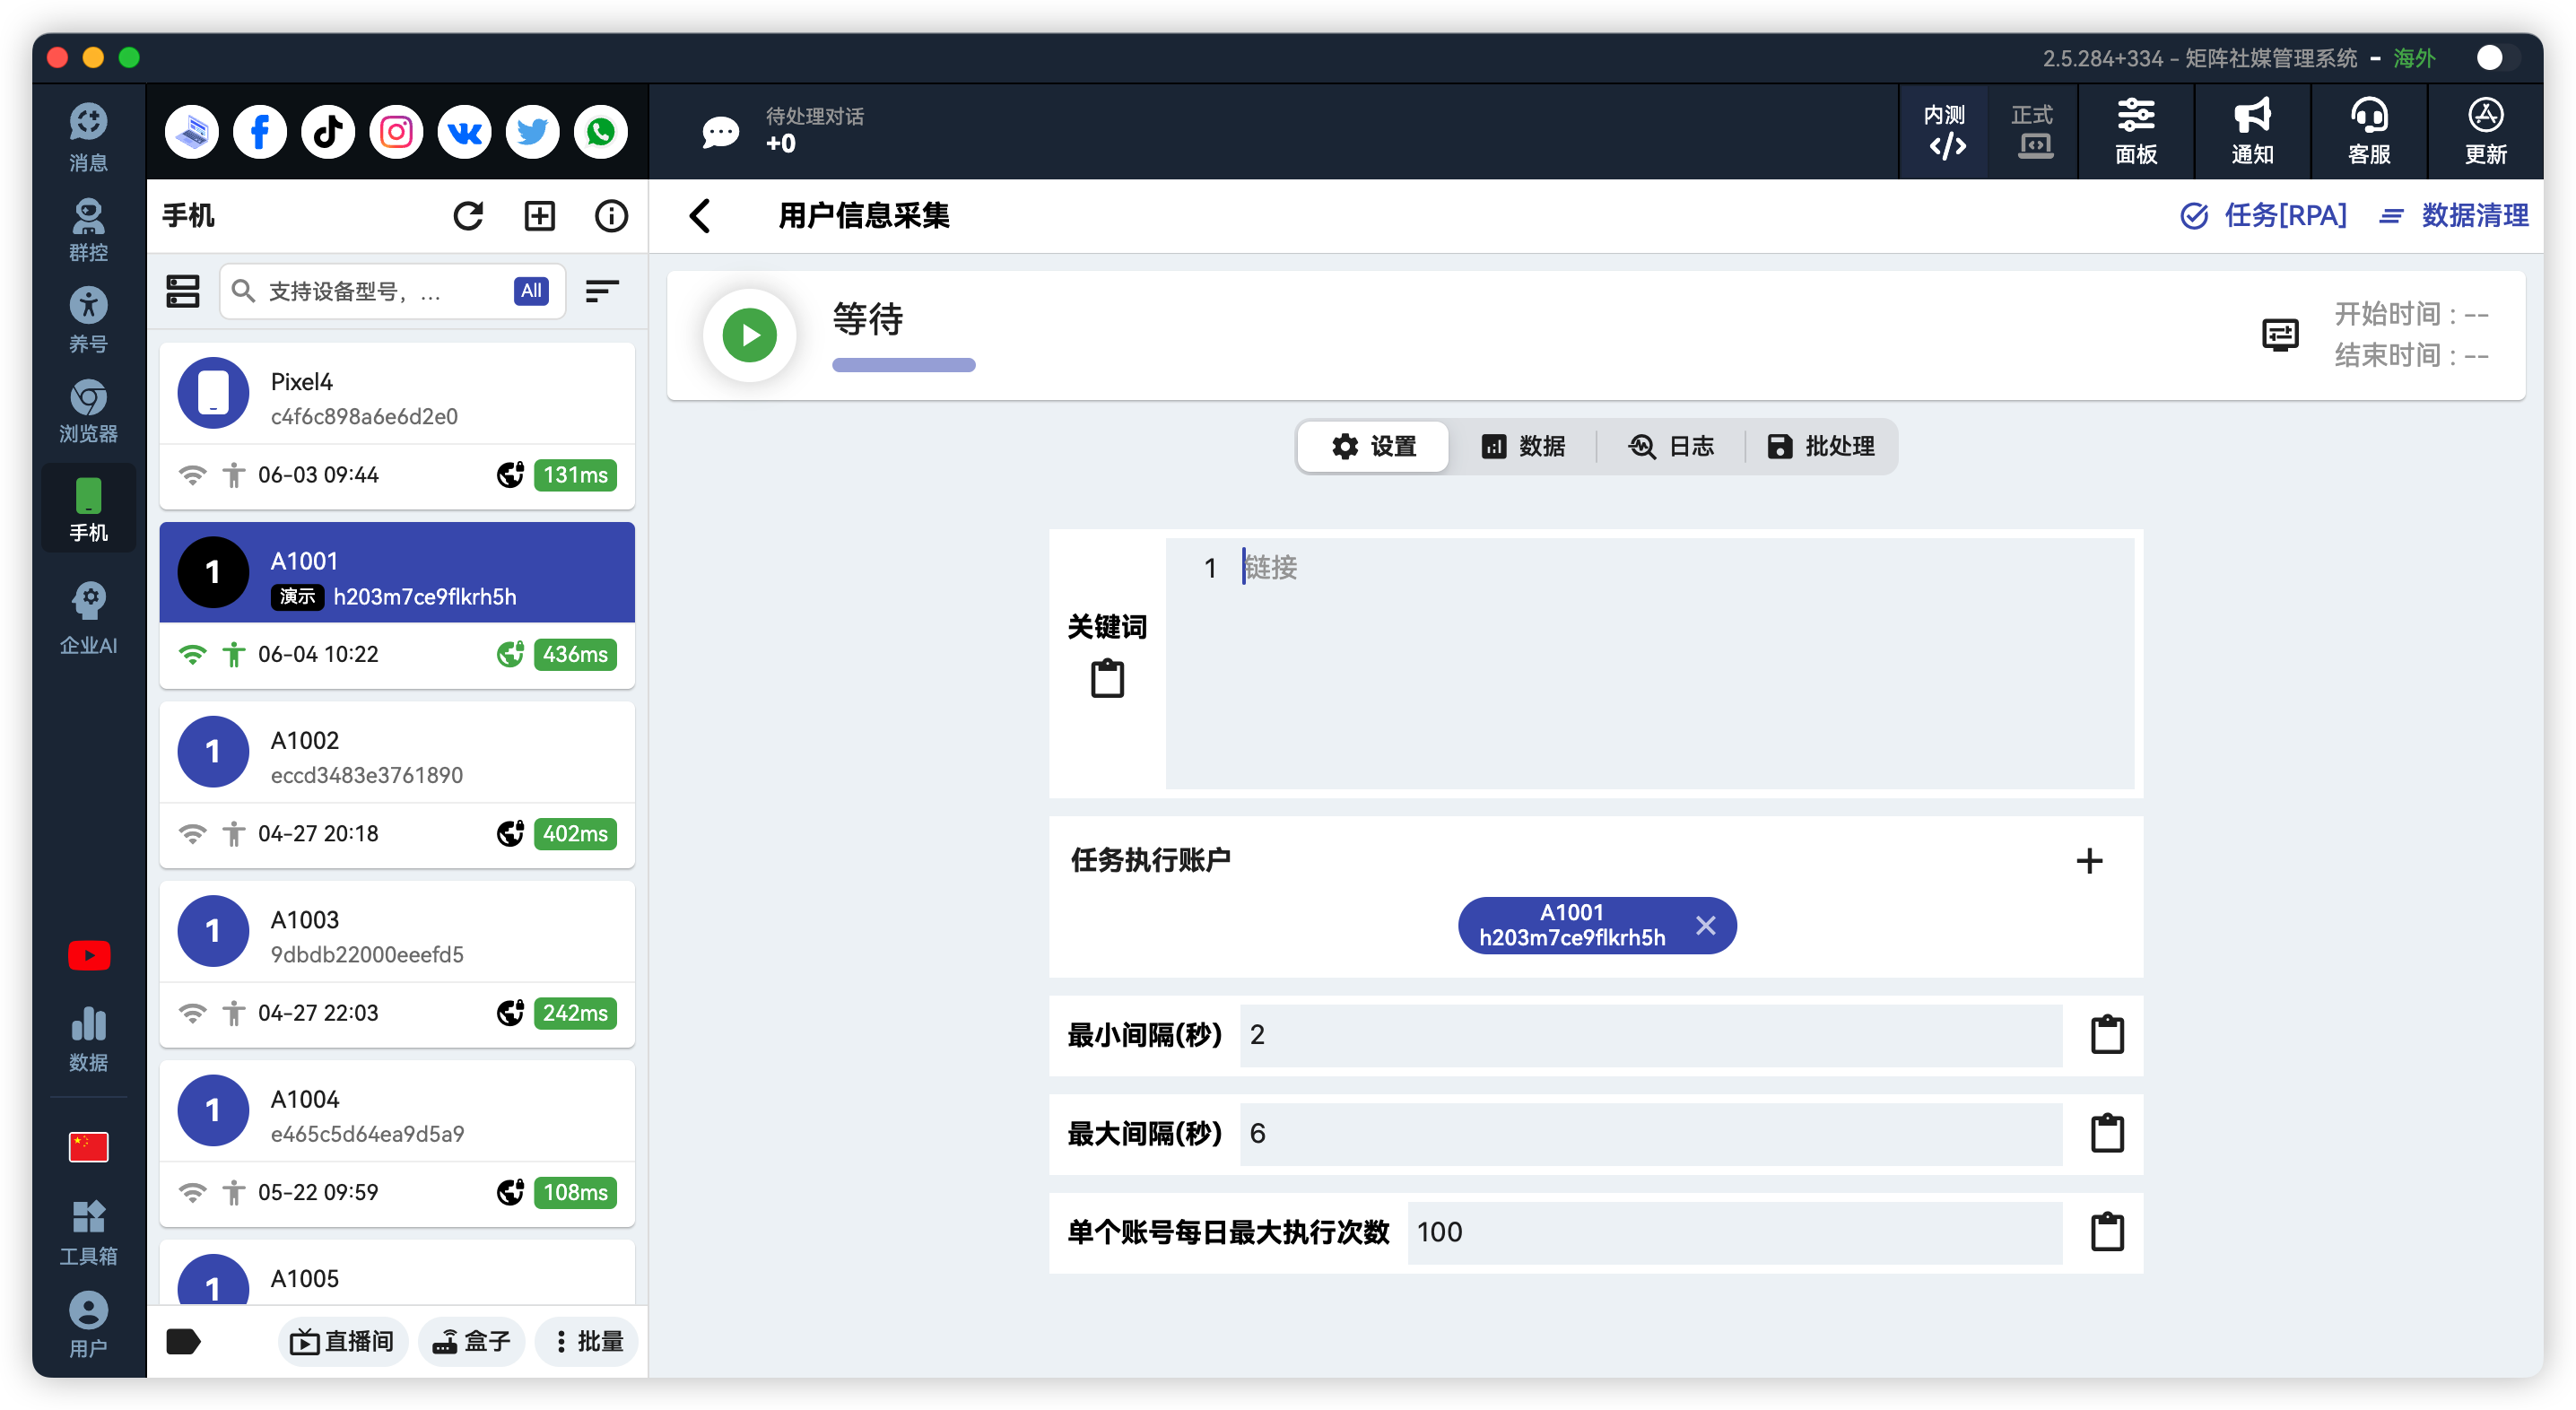Open the 用户 user profile section
Image resolution: width=2576 pixels, height=1410 pixels.
point(88,1324)
